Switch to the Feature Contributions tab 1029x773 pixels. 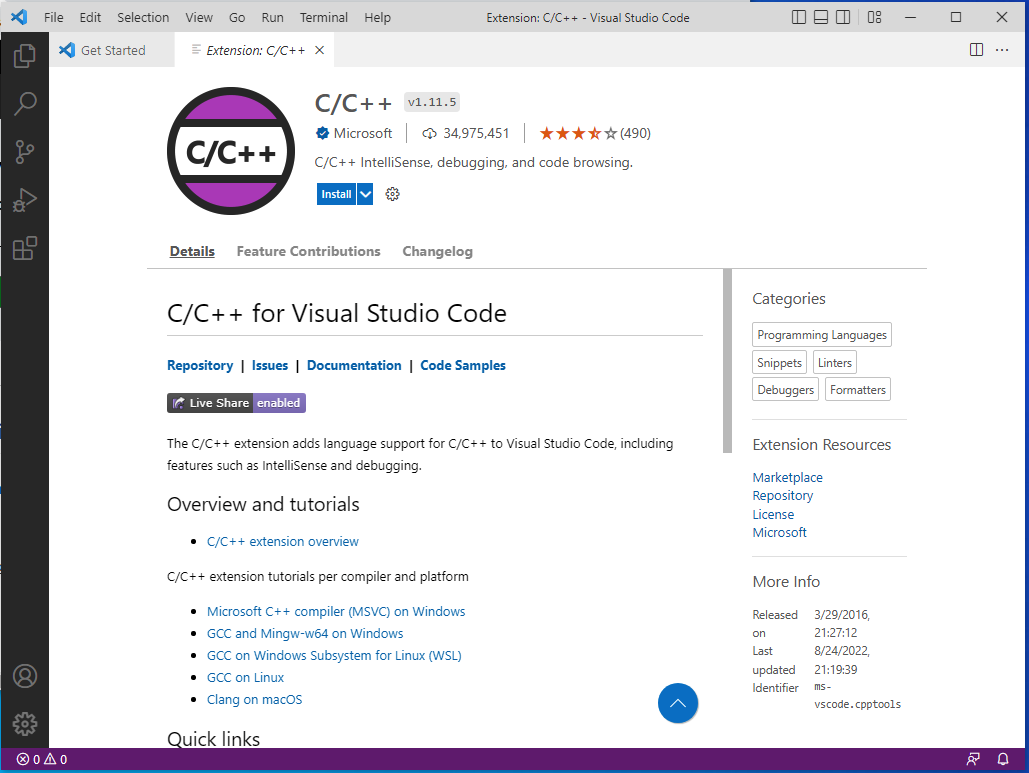click(308, 252)
